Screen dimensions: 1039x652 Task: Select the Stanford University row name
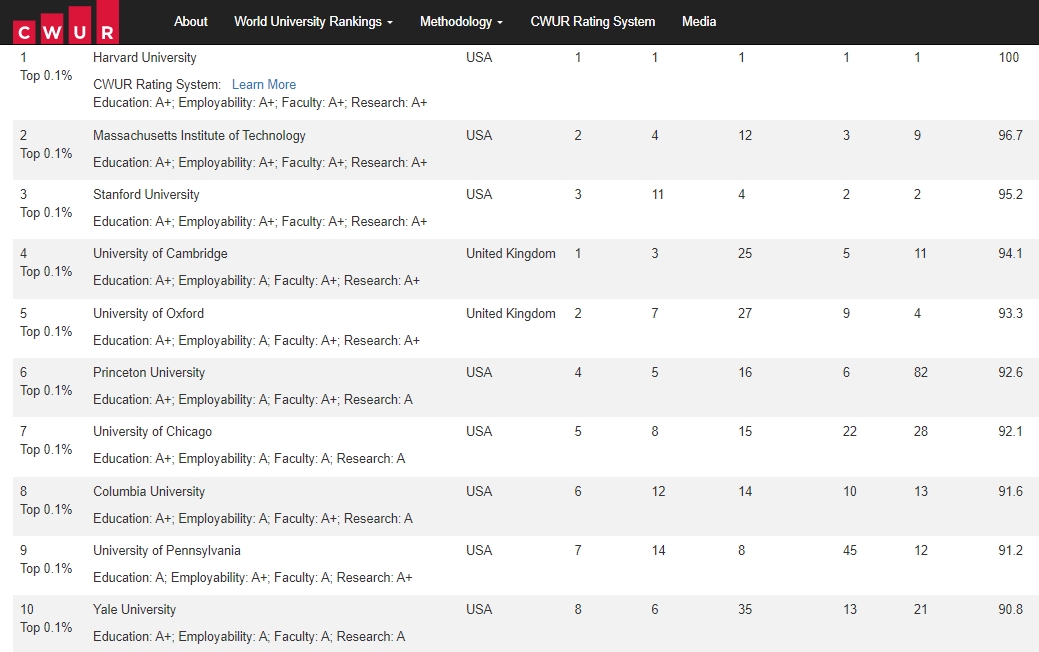click(x=146, y=195)
